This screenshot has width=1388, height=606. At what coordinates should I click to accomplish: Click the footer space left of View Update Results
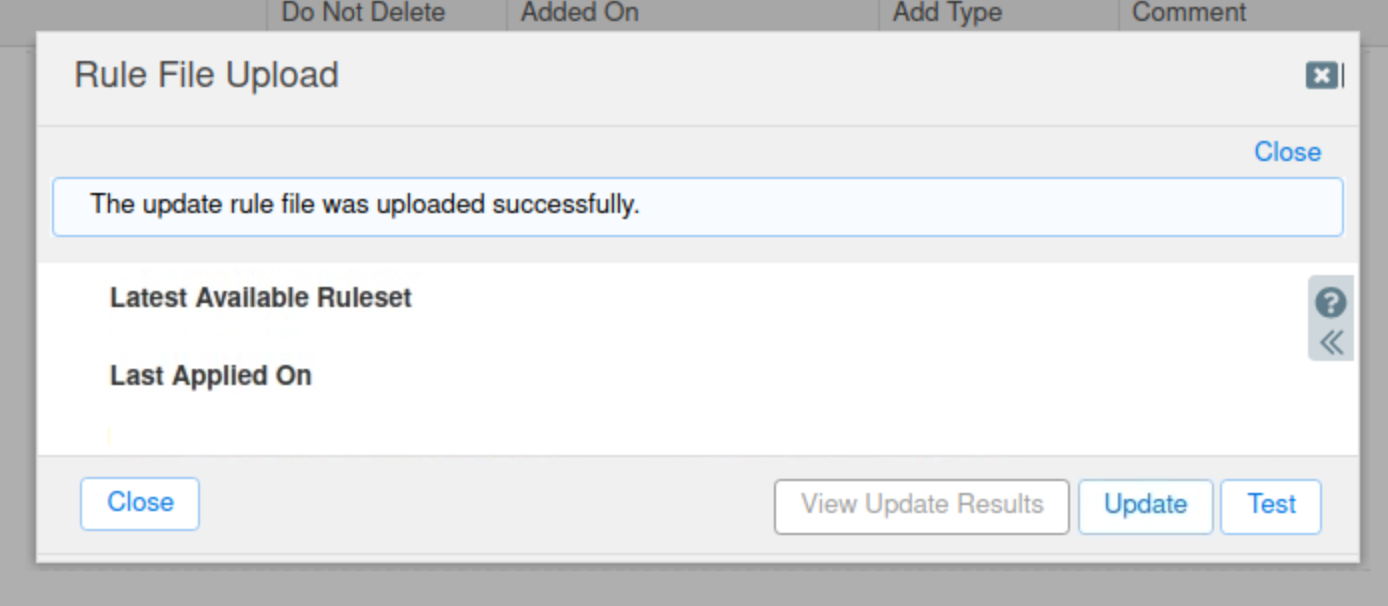click(480, 505)
